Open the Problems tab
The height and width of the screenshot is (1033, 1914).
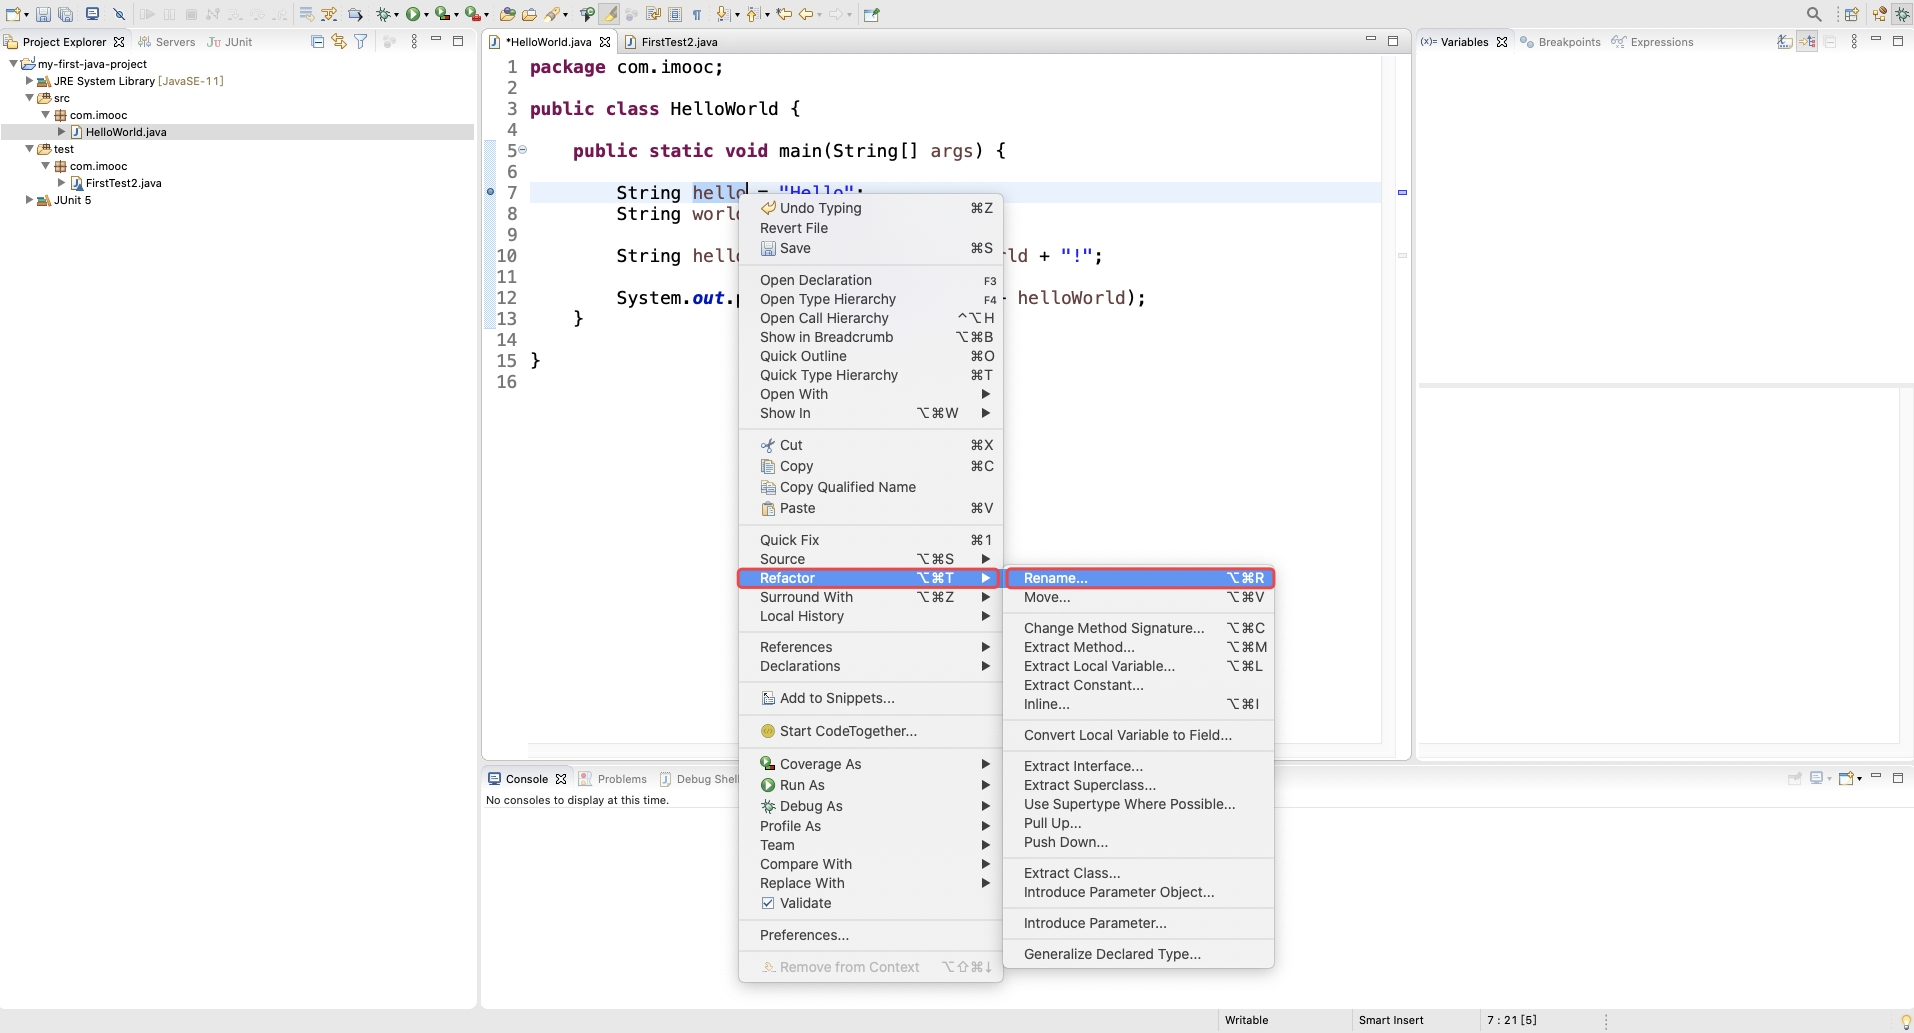612,779
